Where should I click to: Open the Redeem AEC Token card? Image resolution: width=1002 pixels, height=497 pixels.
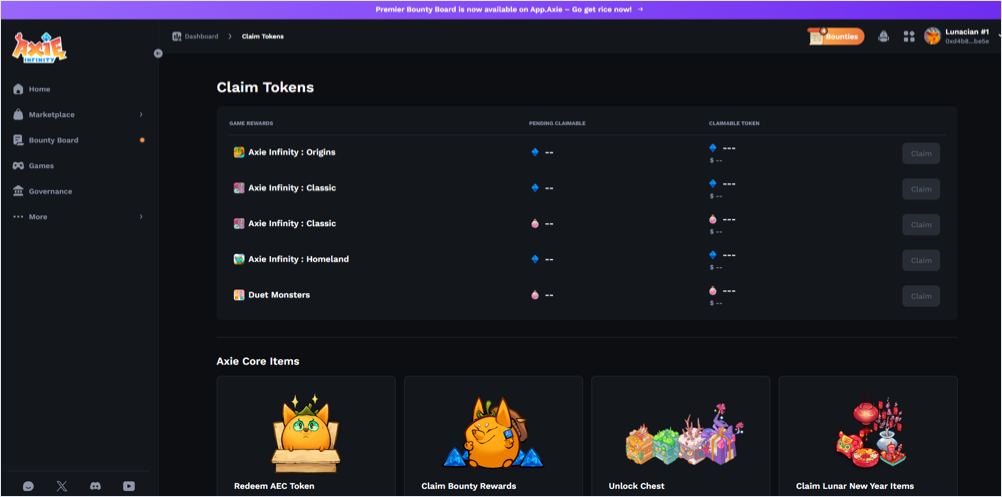[x=305, y=436]
